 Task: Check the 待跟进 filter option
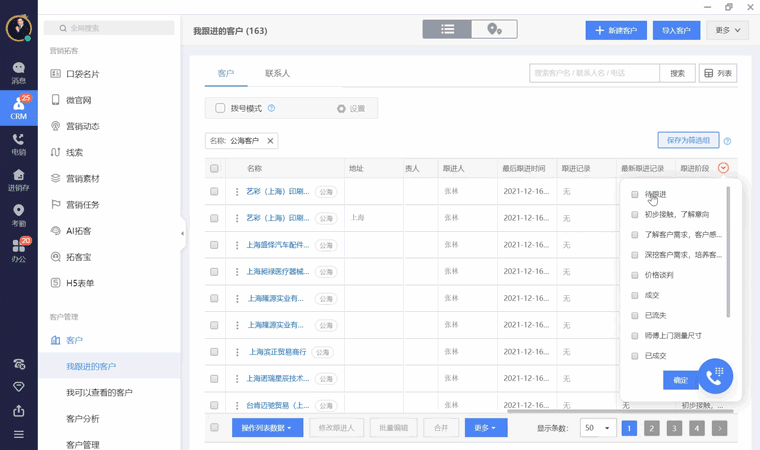[x=635, y=195]
